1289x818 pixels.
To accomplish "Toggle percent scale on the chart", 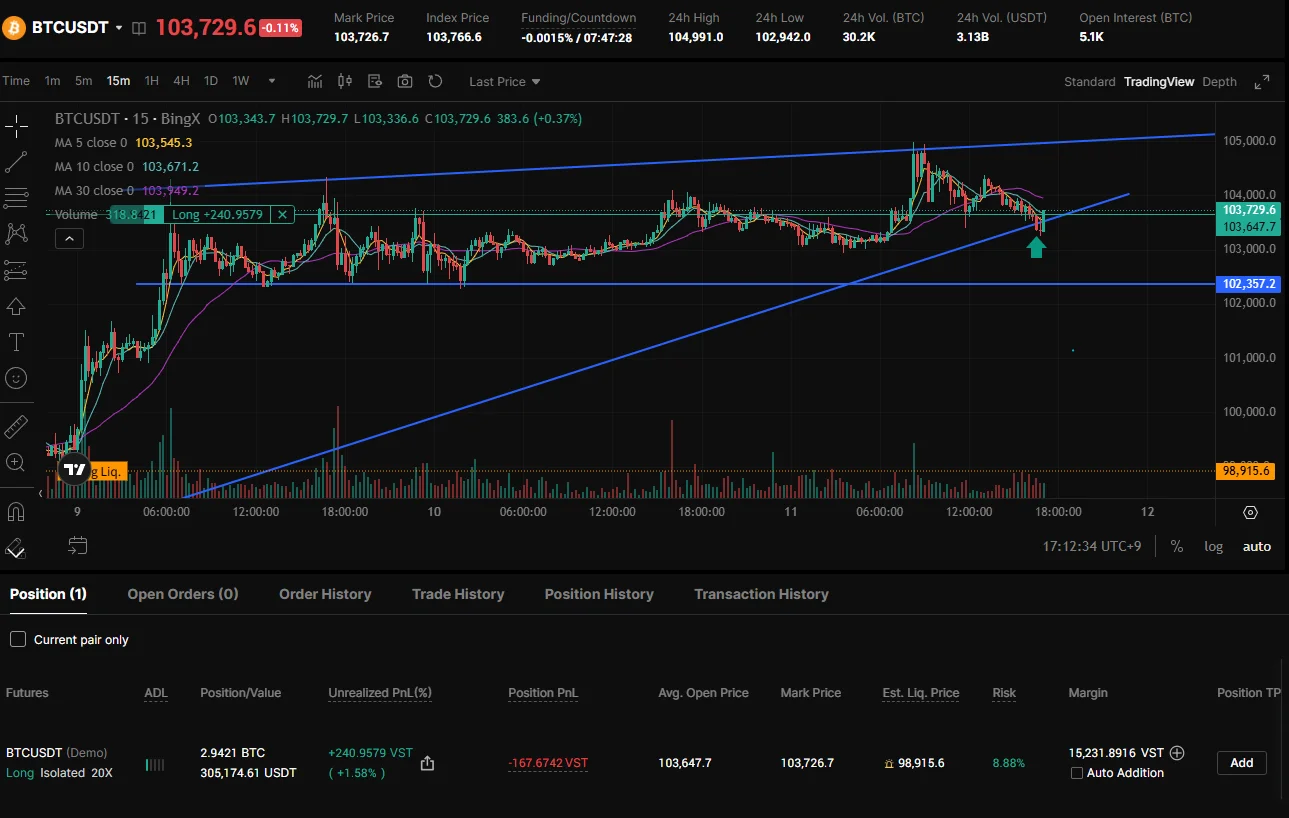I will (1177, 546).
